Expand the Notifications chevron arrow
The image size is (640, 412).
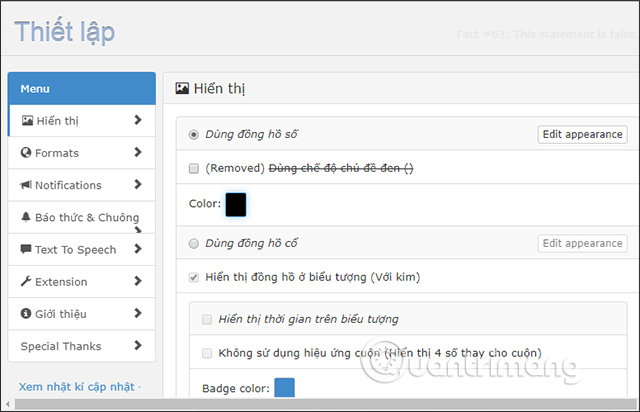coord(138,184)
